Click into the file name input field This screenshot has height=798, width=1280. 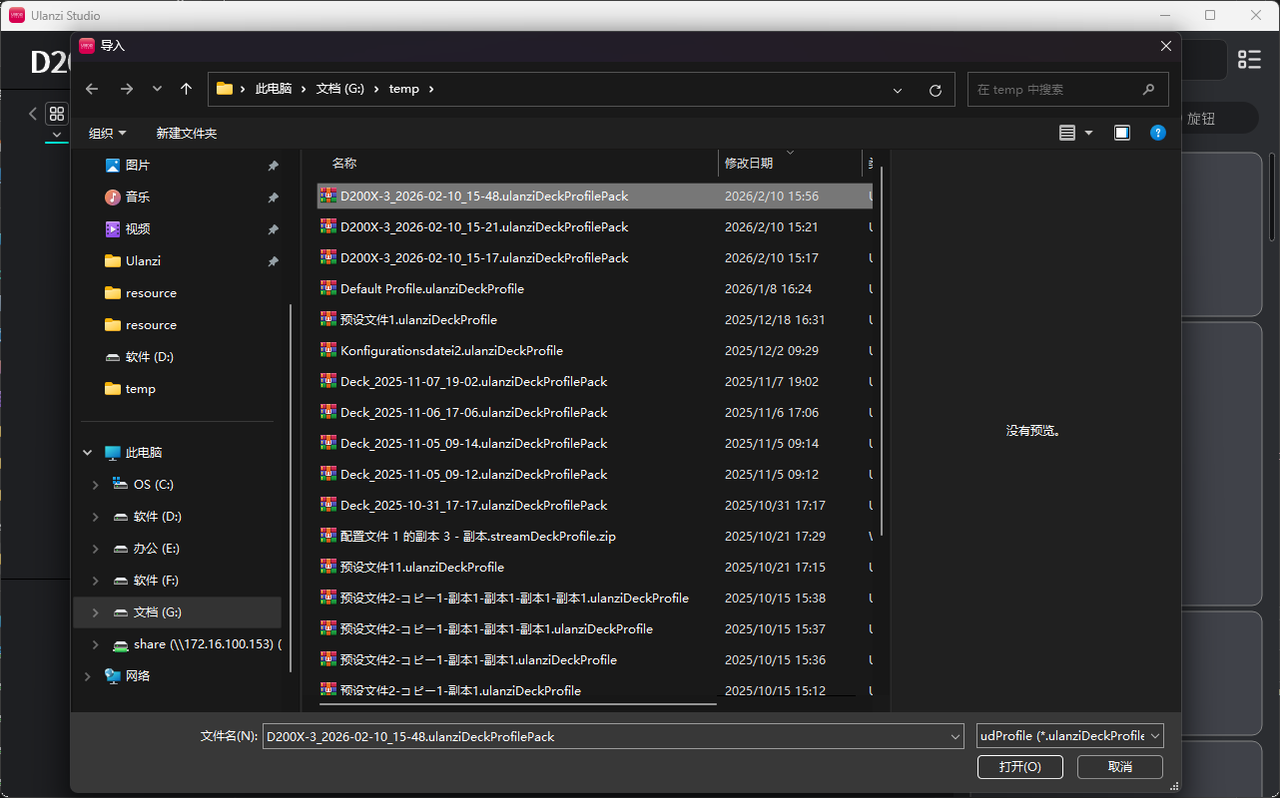tap(600, 736)
